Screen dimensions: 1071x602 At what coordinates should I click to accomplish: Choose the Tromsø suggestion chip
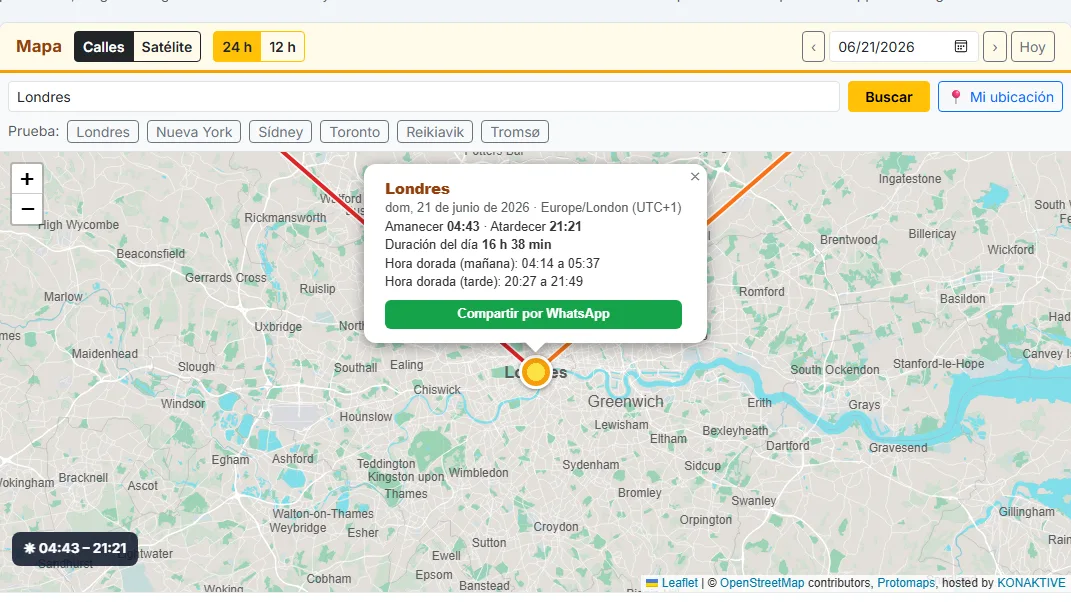pos(515,132)
